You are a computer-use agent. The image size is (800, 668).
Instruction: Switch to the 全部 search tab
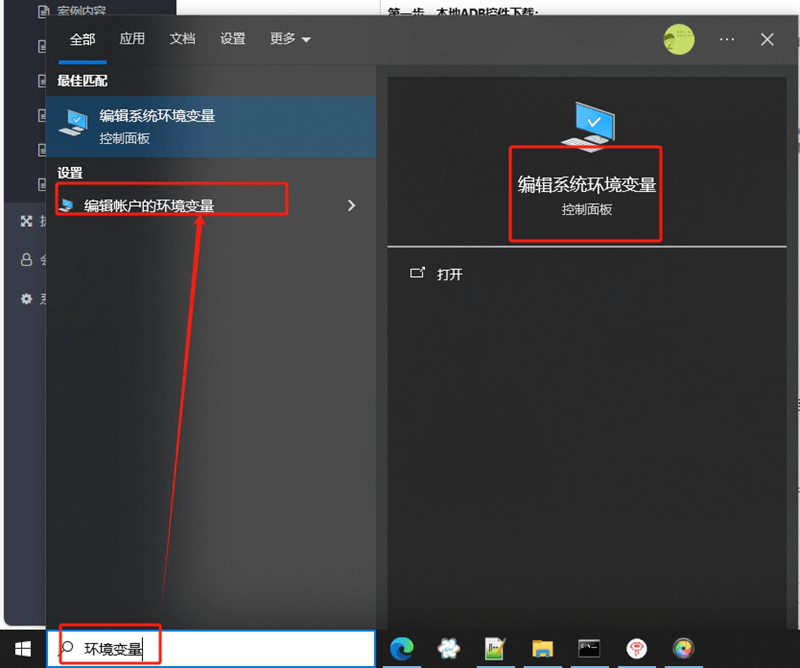[82, 39]
